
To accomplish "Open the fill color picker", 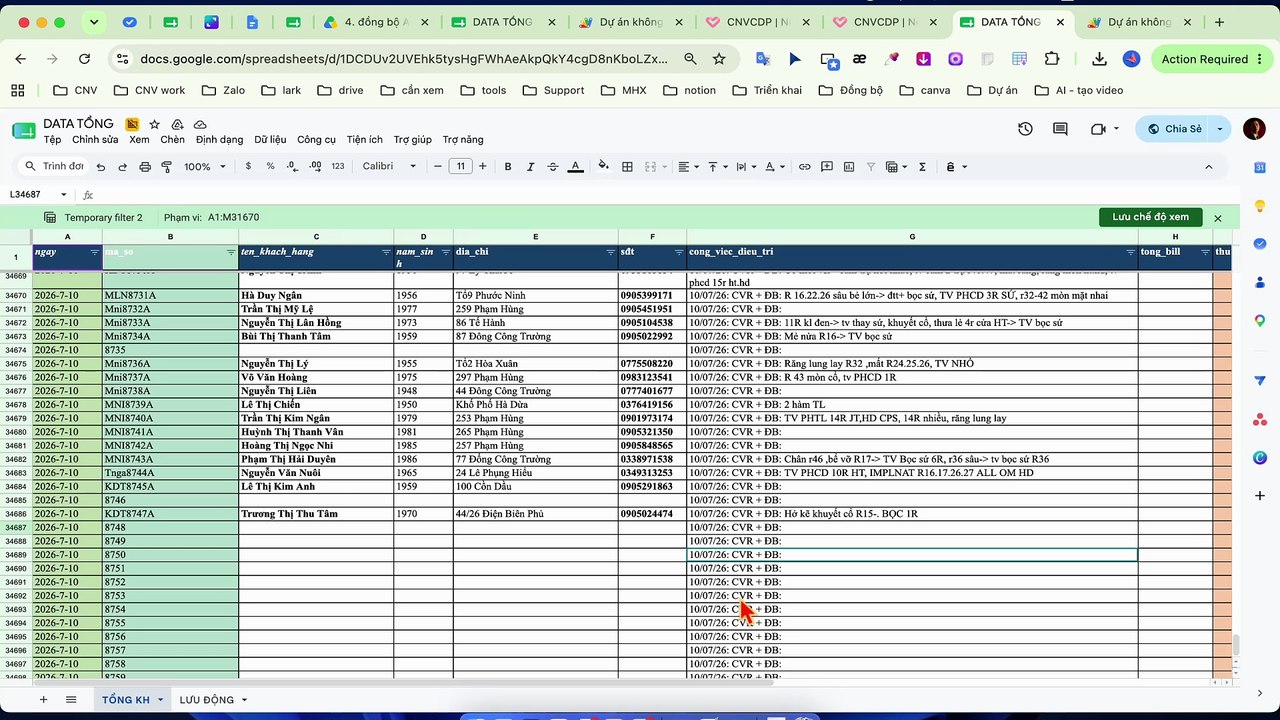I will [603, 167].
